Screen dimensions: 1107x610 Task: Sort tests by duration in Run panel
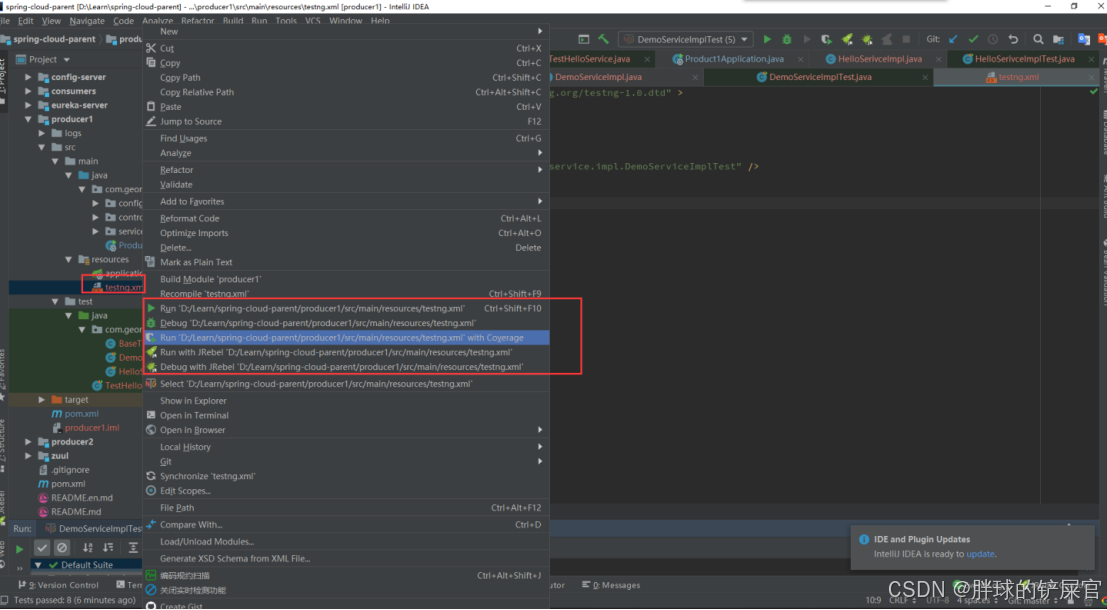click(x=108, y=548)
